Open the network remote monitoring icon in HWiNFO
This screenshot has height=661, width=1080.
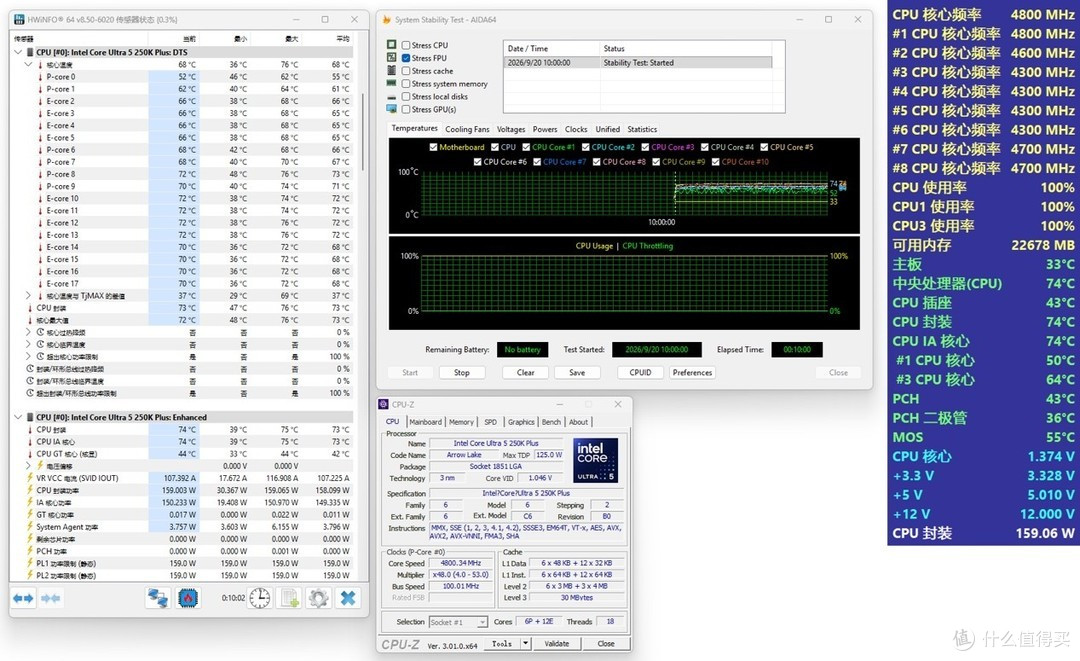158,598
